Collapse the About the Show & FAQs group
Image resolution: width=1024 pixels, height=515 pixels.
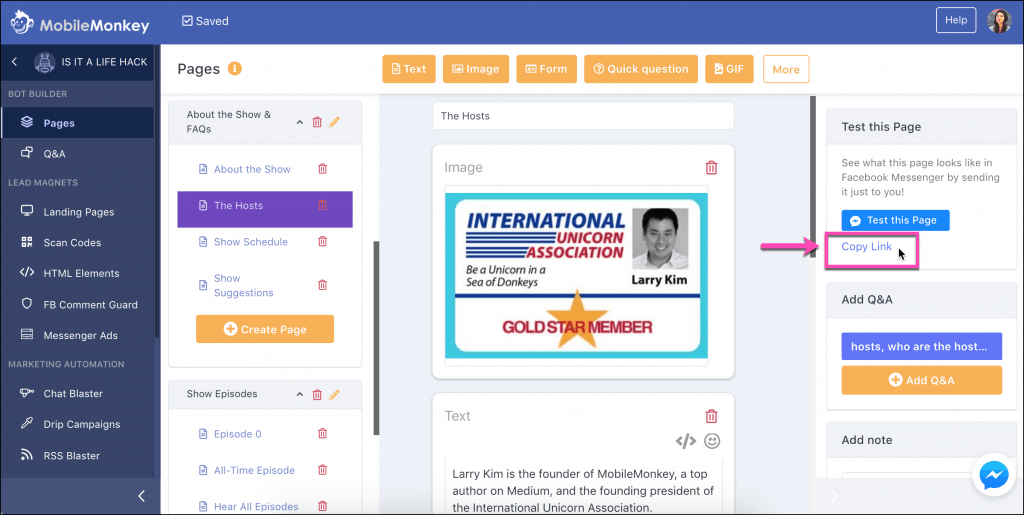pyautogui.click(x=300, y=122)
